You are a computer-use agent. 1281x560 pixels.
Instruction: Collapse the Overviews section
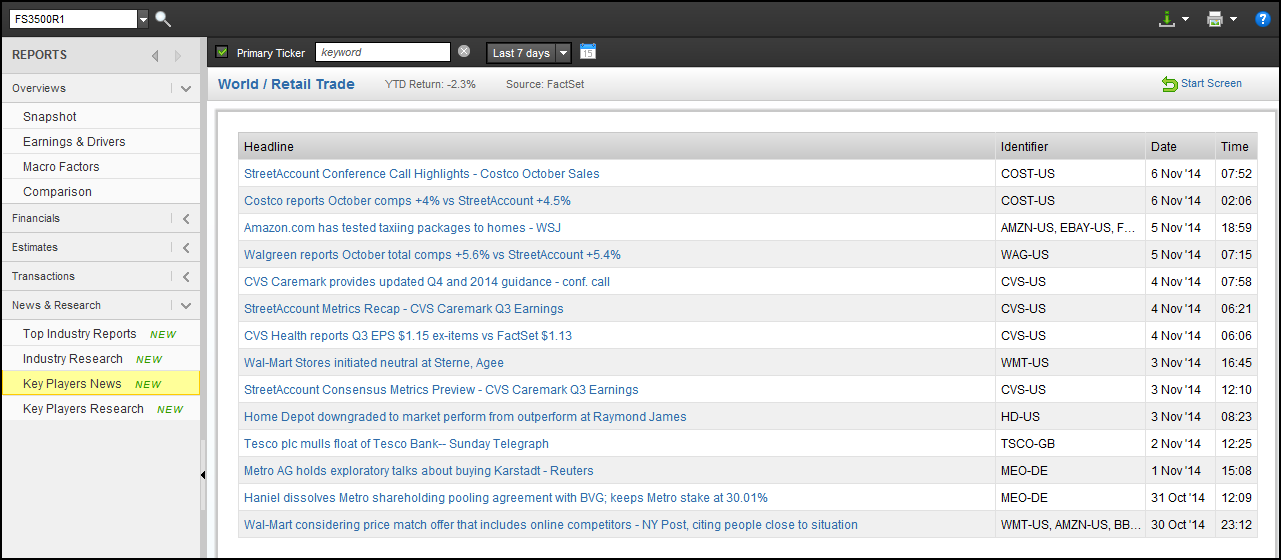[x=185, y=89]
